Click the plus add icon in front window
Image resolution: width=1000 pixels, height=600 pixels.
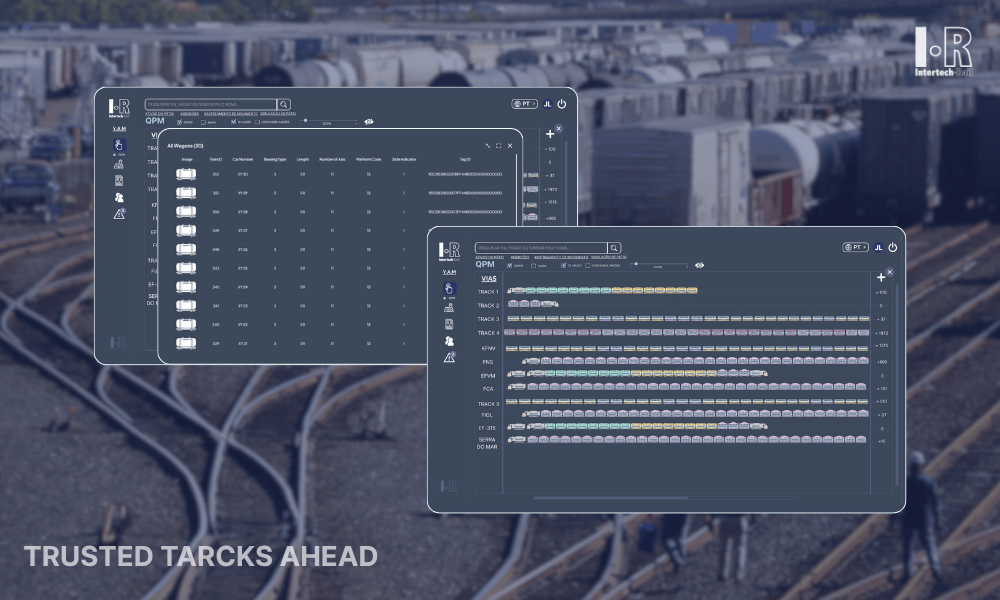(881, 277)
